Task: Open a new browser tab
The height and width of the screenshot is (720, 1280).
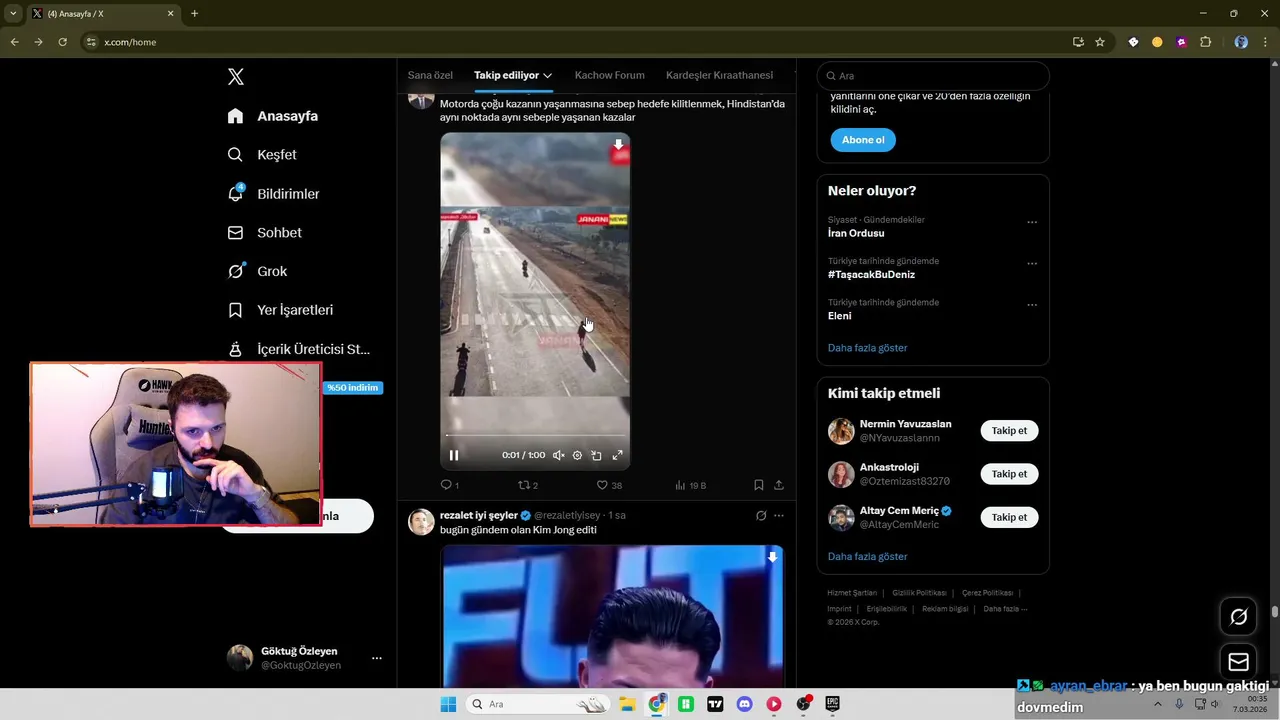Action: [194, 14]
